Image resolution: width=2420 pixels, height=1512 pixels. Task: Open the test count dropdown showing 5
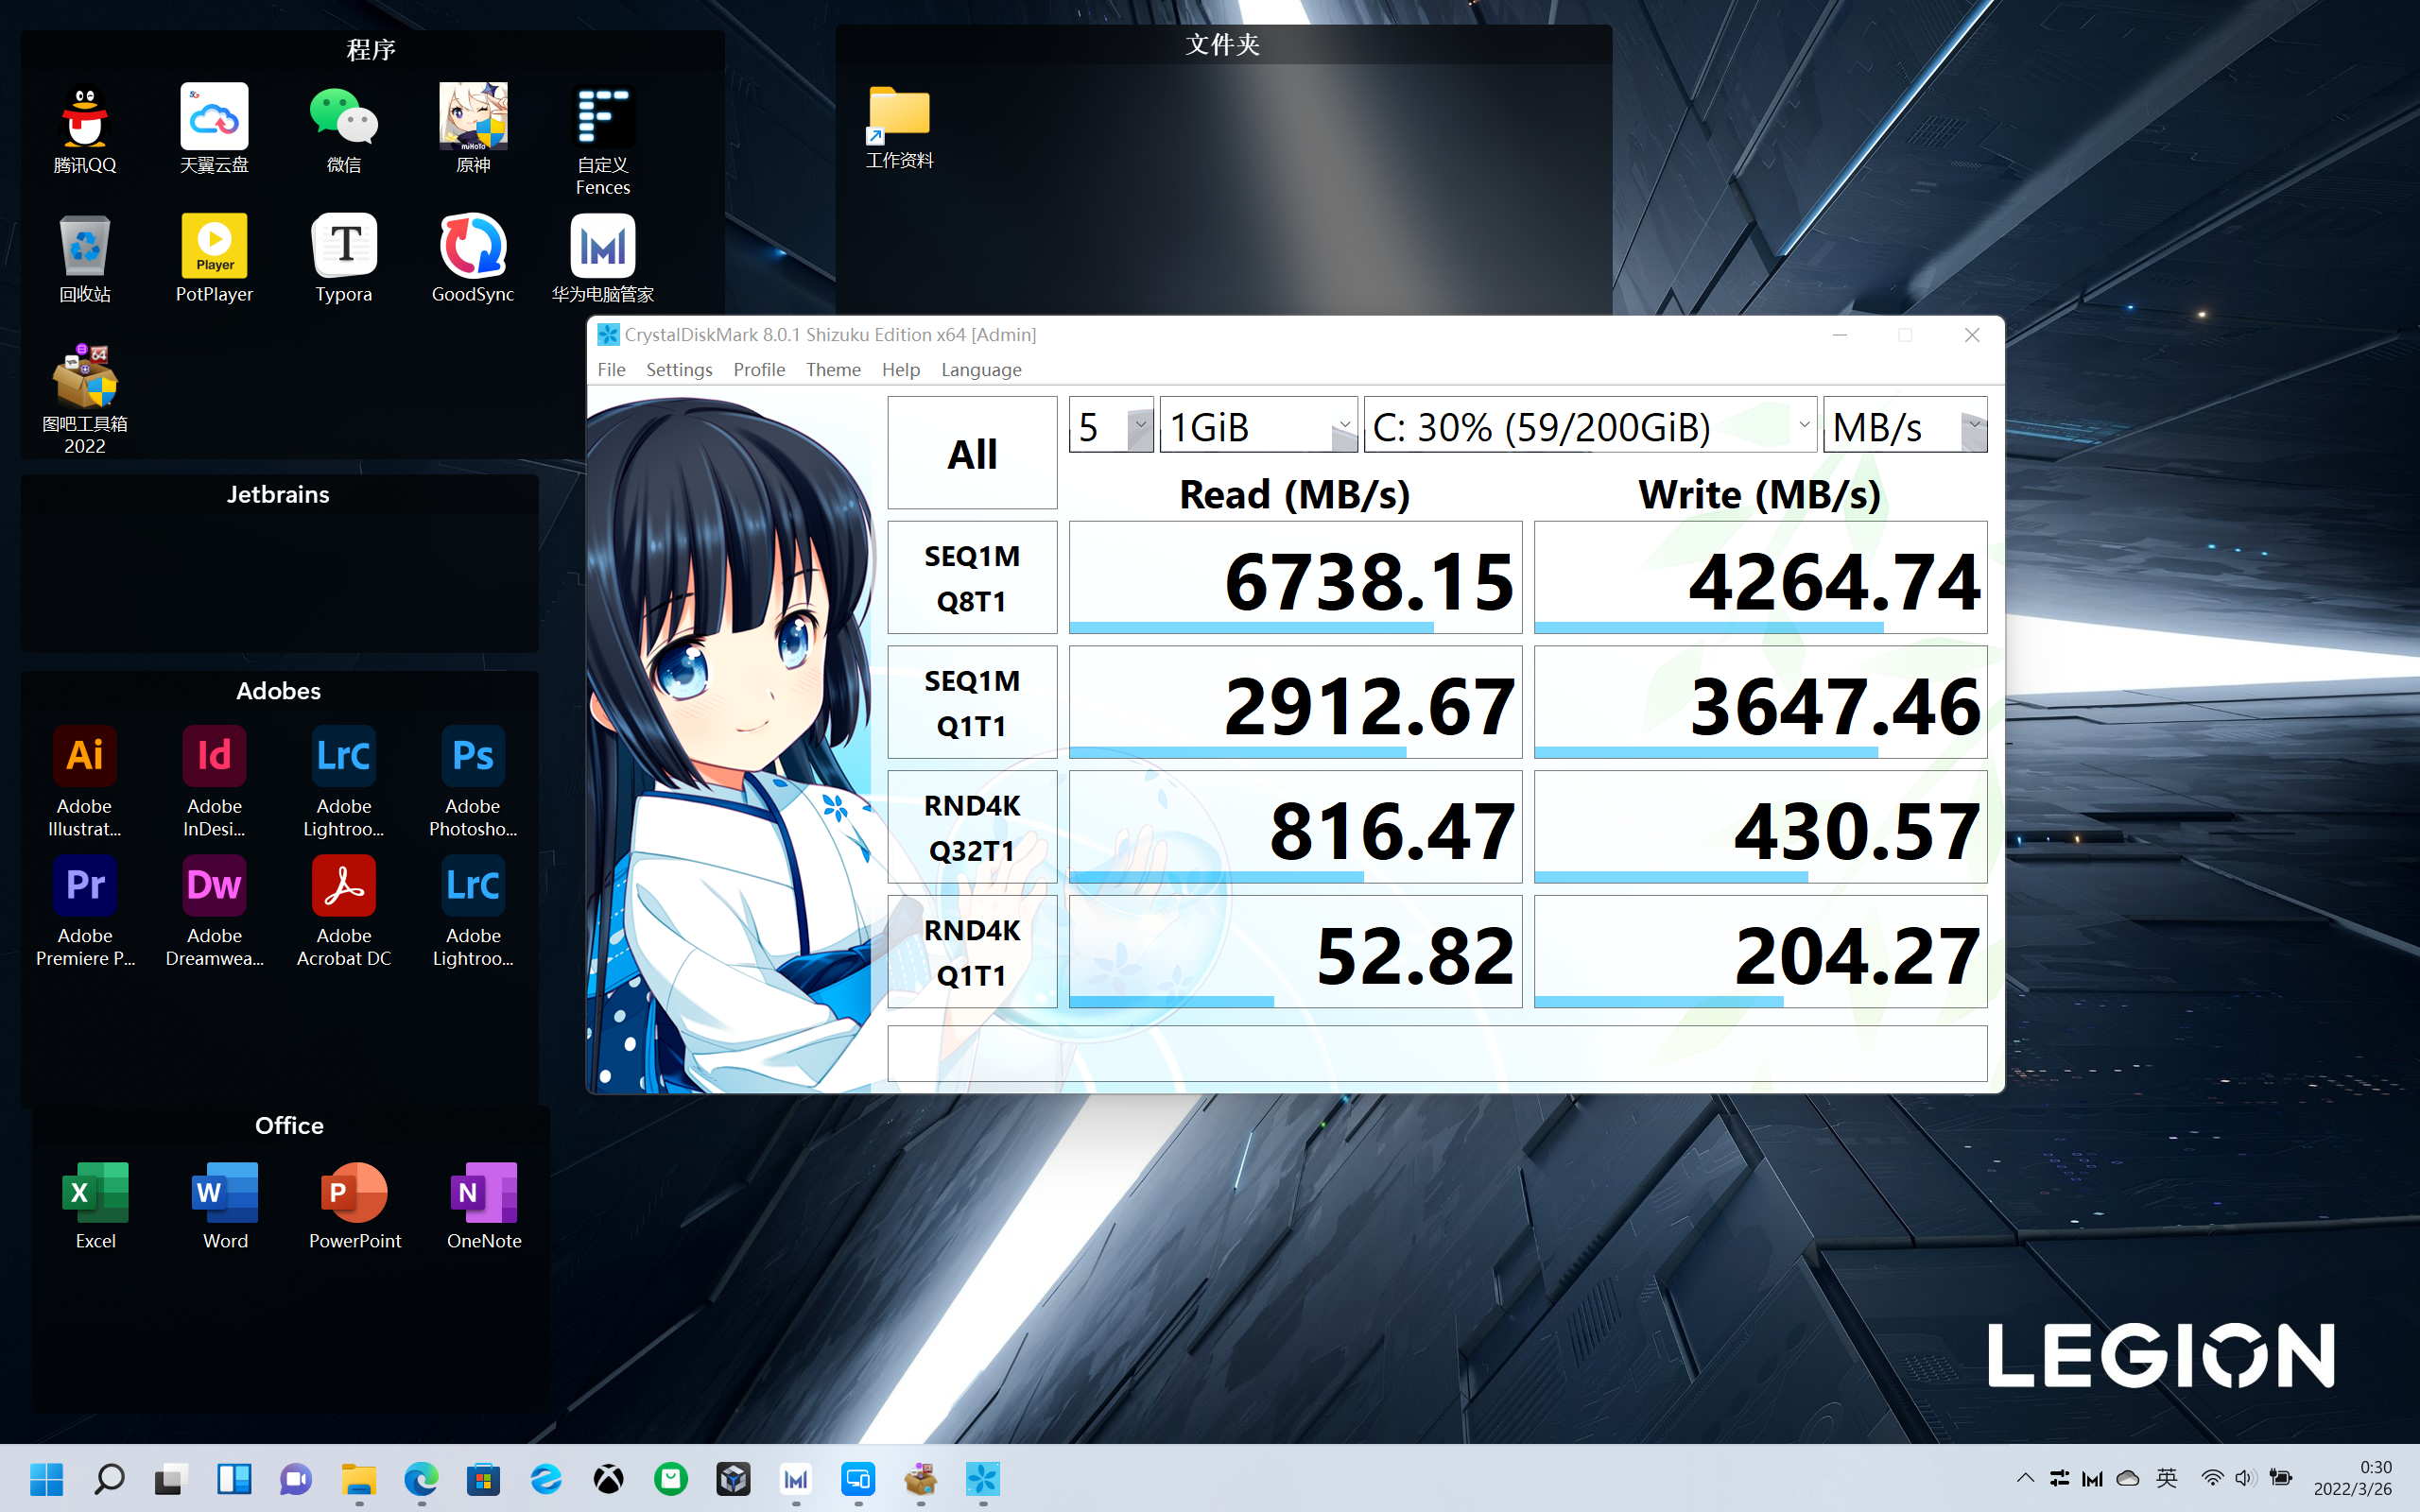point(1111,425)
